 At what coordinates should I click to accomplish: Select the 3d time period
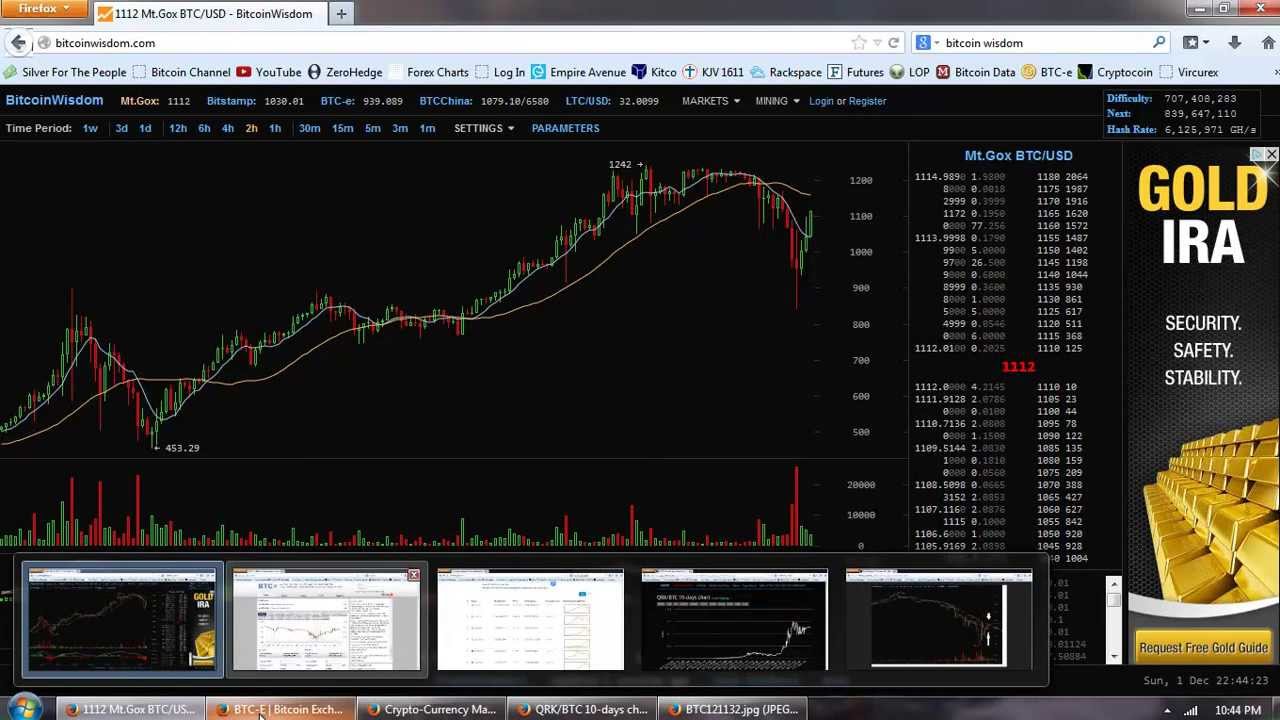(121, 128)
